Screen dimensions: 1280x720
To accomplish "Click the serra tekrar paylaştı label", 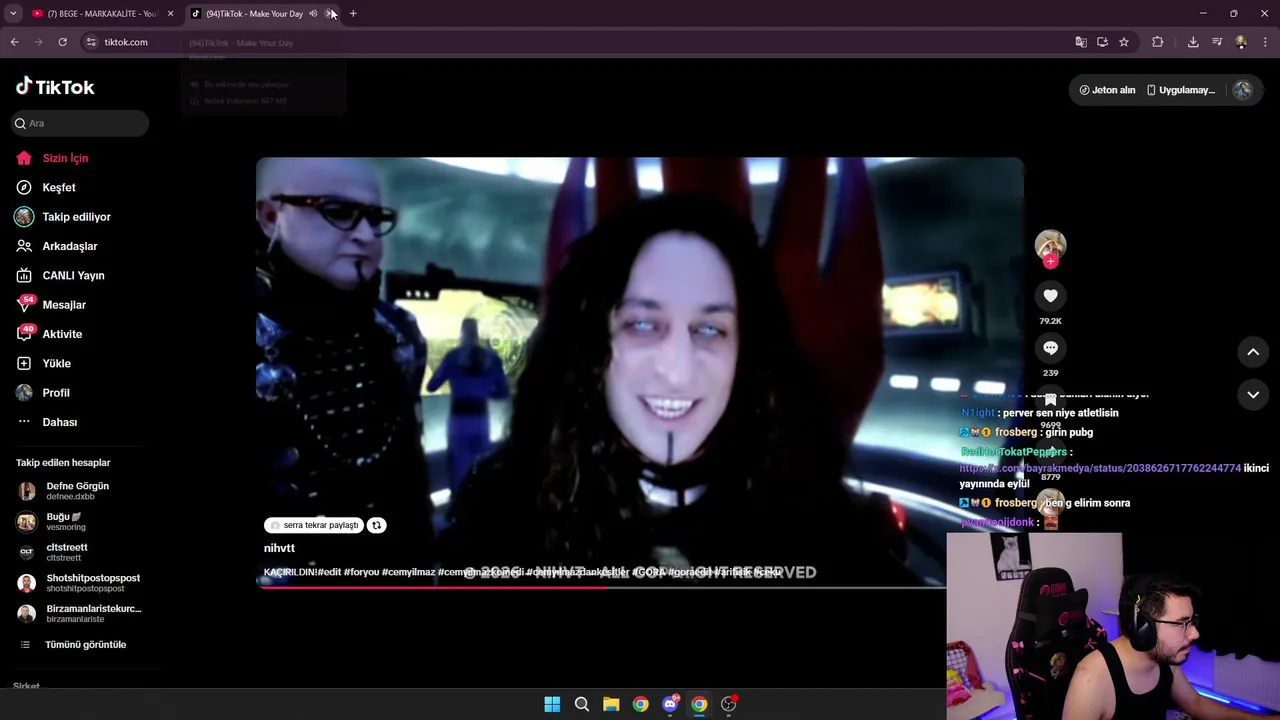I will tap(314, 525).
